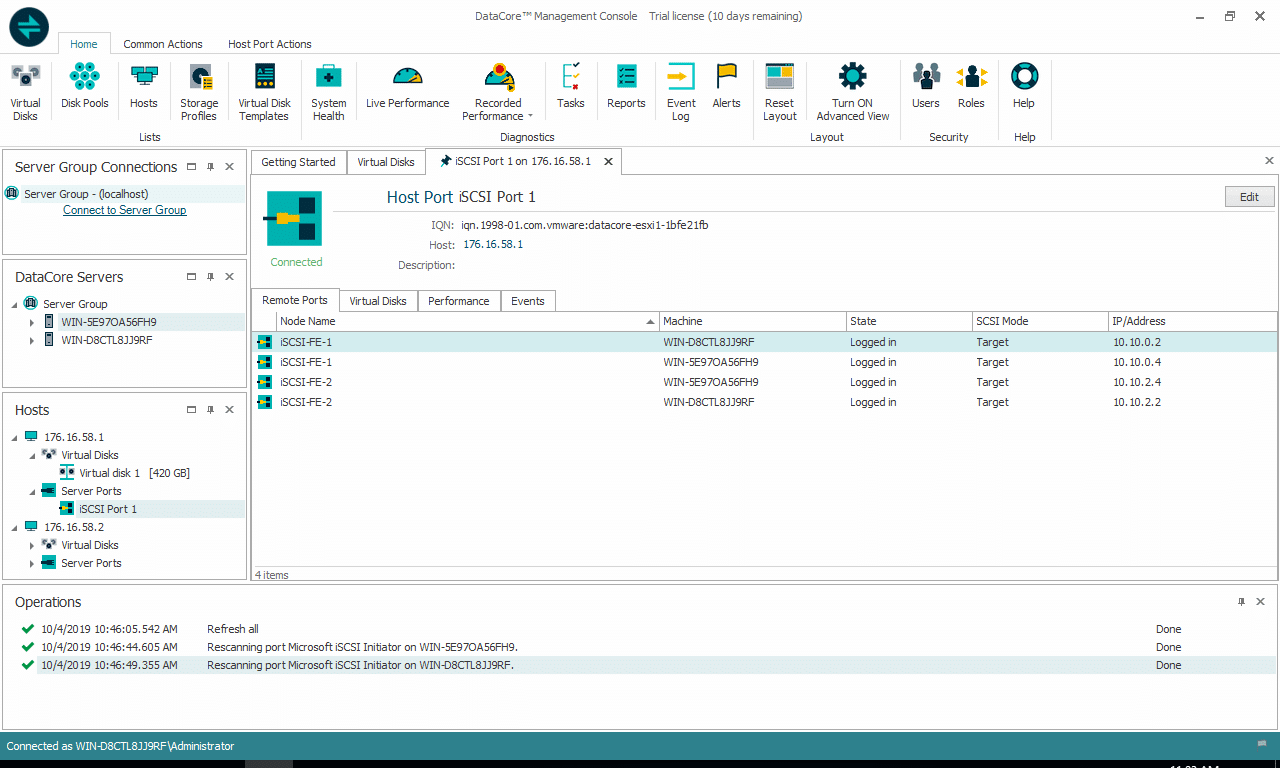Select row with IP 10.10.2.4
Image resolution: width=1280 pixels, height=768 pixels.
pos(764,382)
